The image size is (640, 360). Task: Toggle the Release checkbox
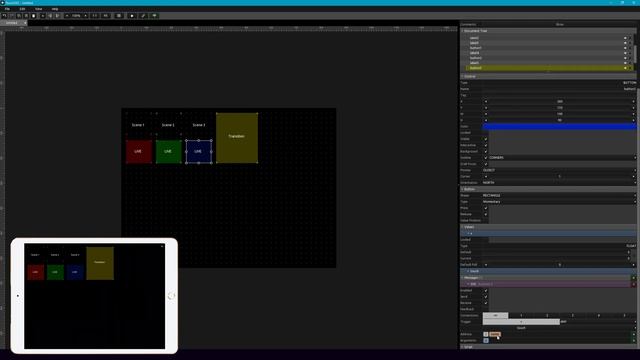click(486, 214)
